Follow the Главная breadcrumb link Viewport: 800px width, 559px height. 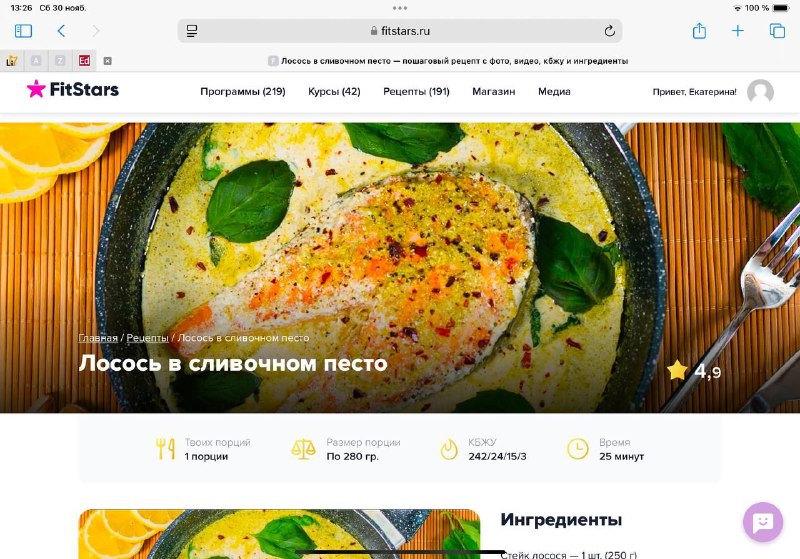coord(98,338)
